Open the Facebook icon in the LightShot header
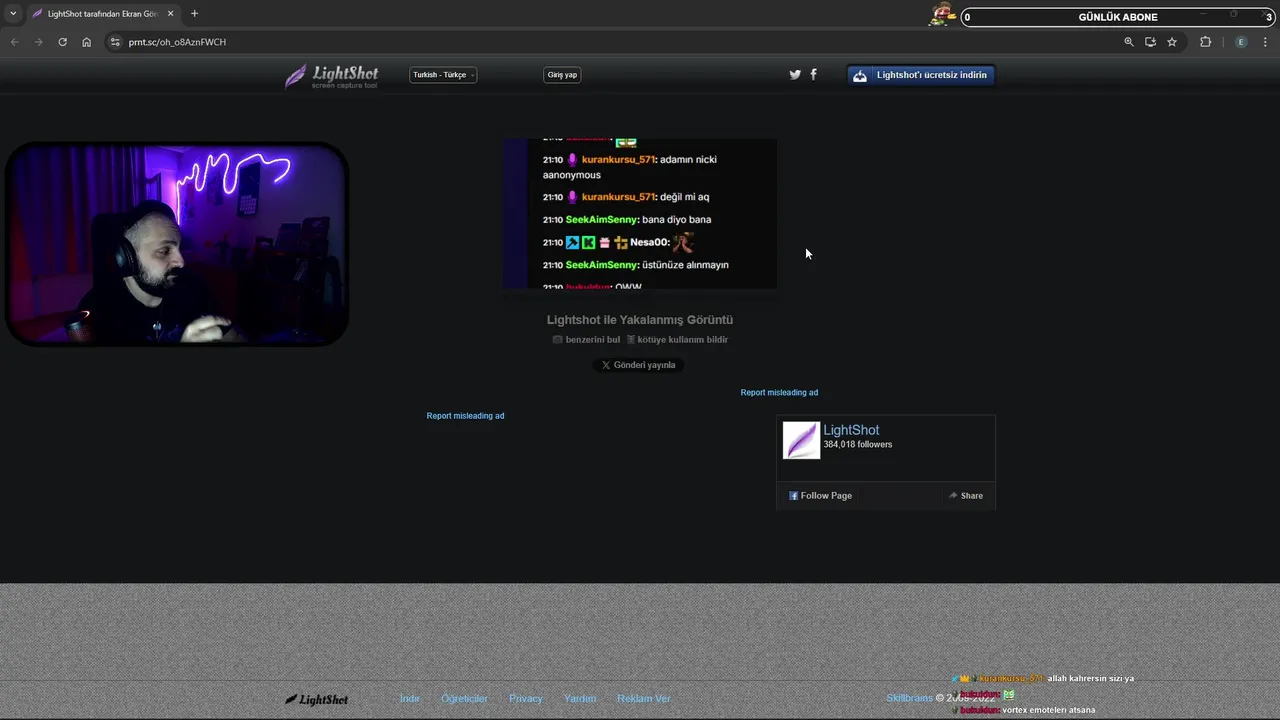The width and height of the screenshot is (1280, 720). (x=813, y=75)
